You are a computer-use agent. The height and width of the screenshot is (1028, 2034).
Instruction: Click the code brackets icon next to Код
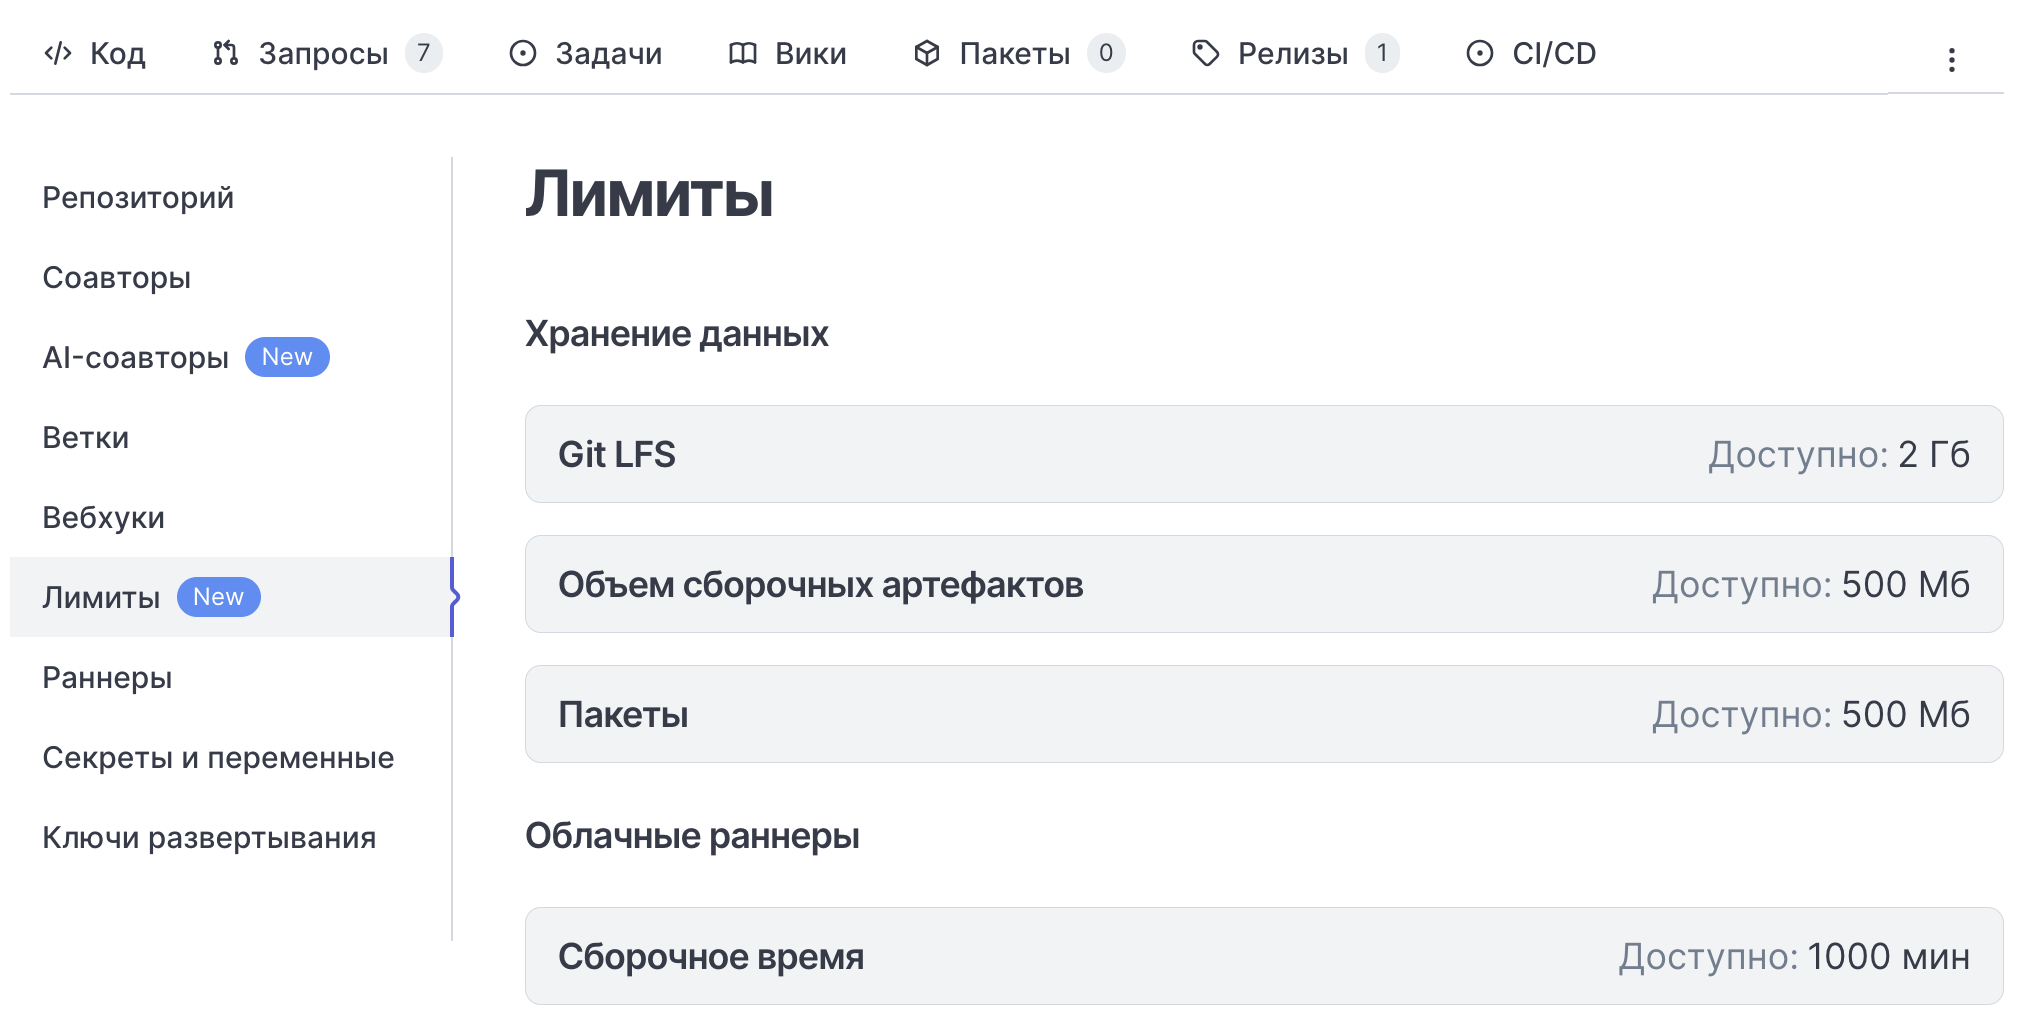pyautogui.click(x=58, y=53)
